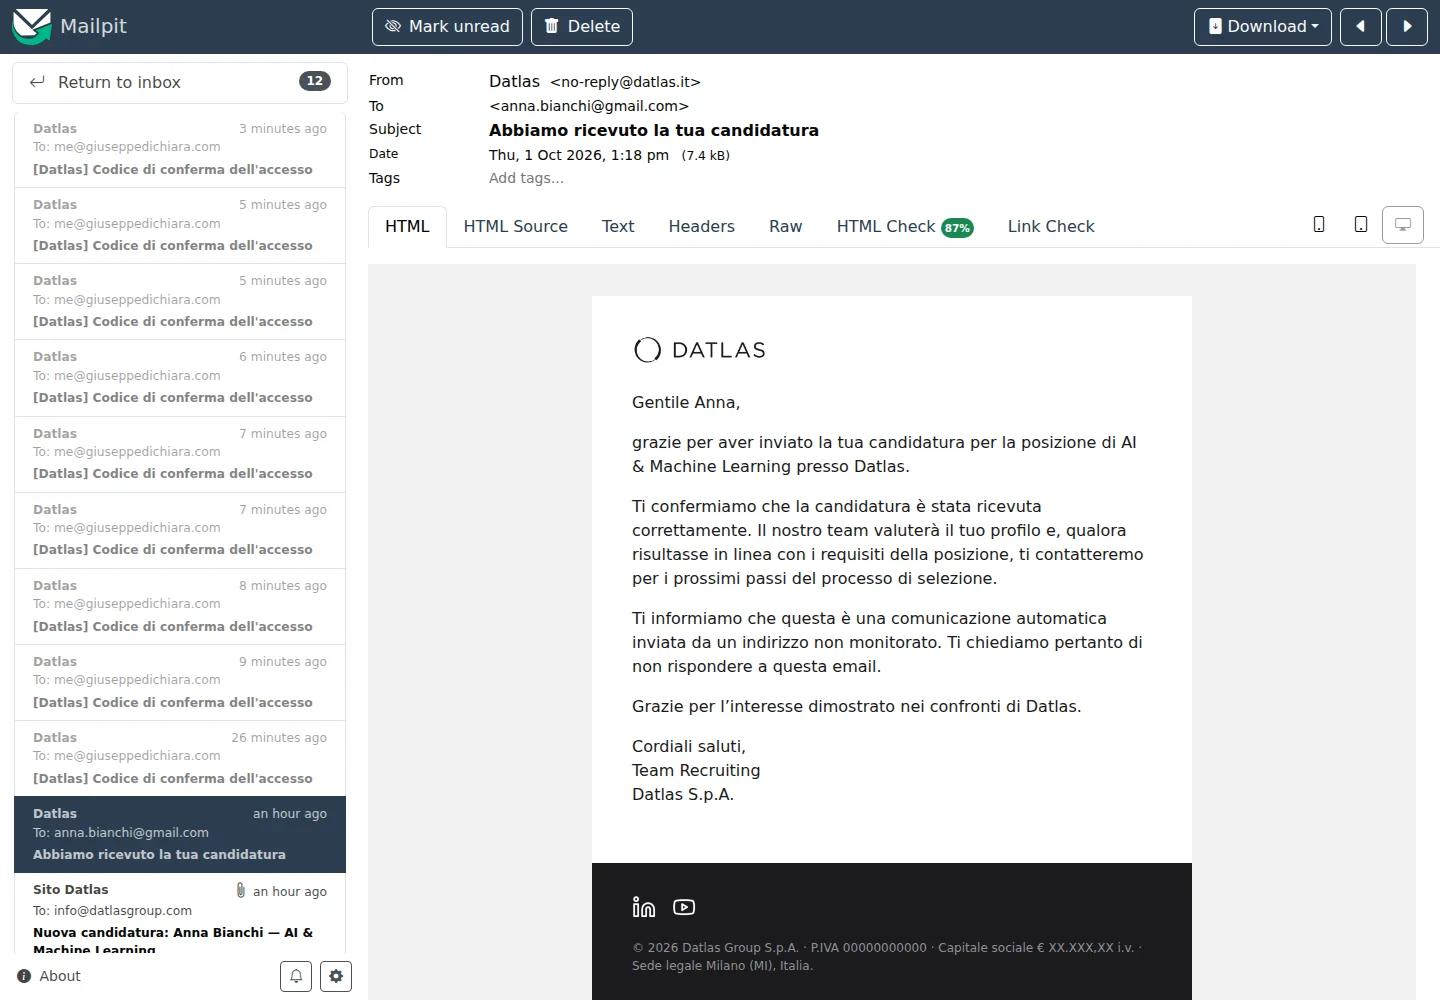Click the Add tags input field
Image resolution: width=1440 pixels, height=1000 pixels.
527,178
